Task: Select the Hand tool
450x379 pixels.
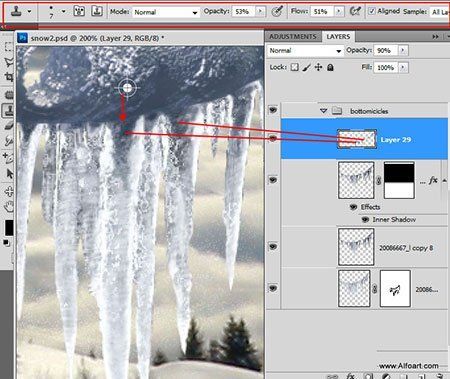Action: tap(9, 207)
